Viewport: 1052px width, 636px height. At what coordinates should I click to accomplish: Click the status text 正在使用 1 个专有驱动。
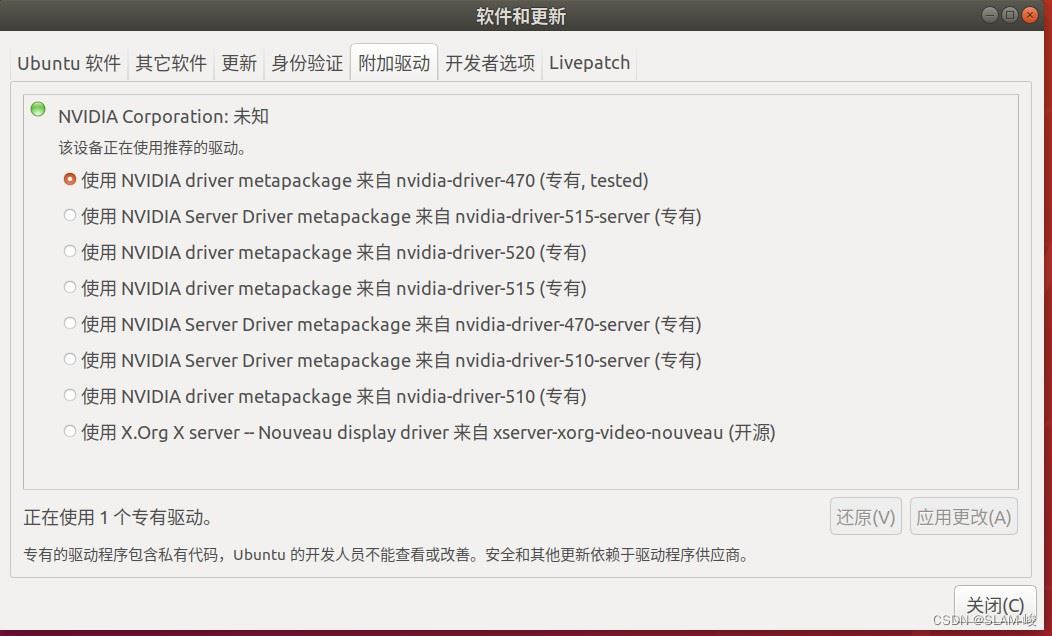(118, 517)
